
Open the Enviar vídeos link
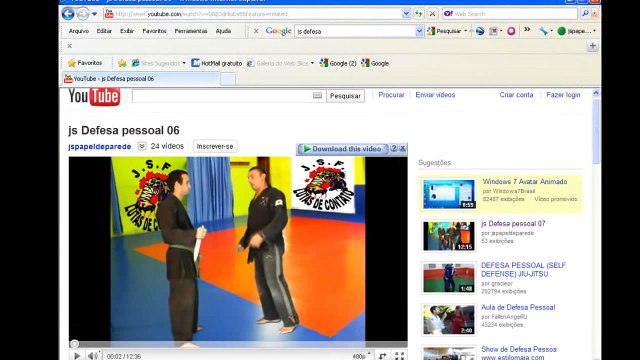point(435,95)
